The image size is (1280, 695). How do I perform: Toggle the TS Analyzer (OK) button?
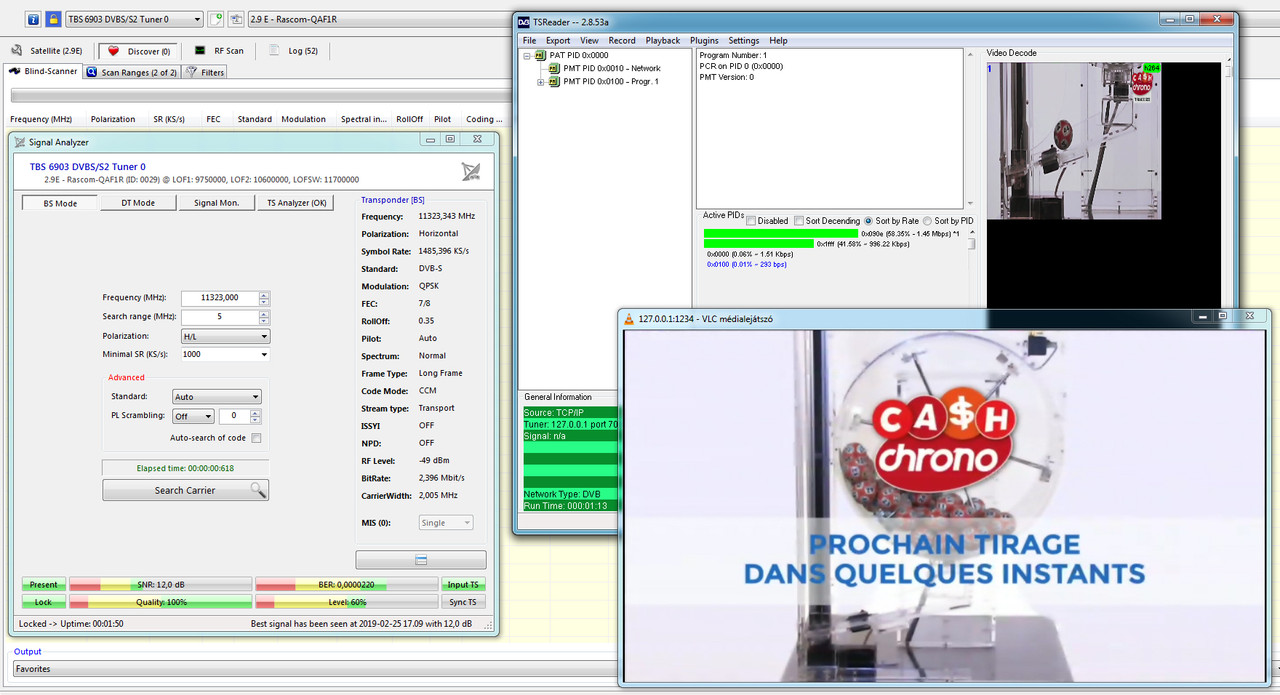pyautogui.click(x=294, y=203)
